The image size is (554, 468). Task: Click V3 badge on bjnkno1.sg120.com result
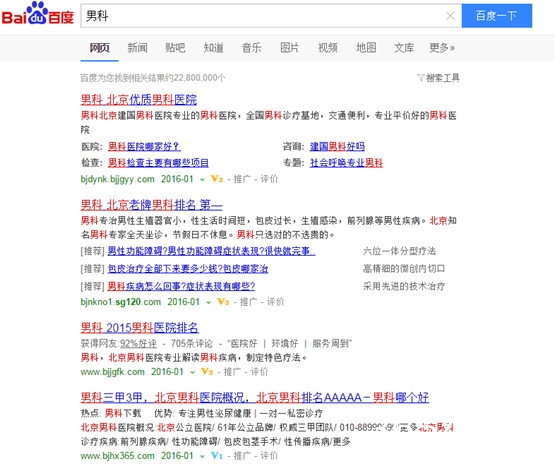point(223,302)
